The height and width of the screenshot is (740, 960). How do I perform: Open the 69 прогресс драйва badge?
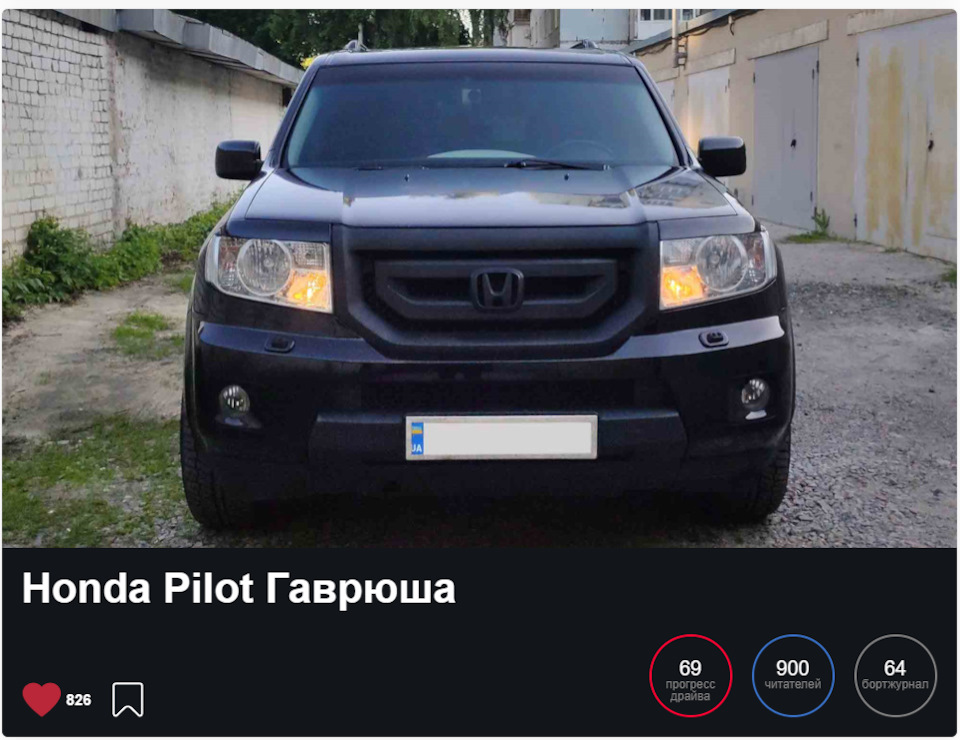click(691, 676)
